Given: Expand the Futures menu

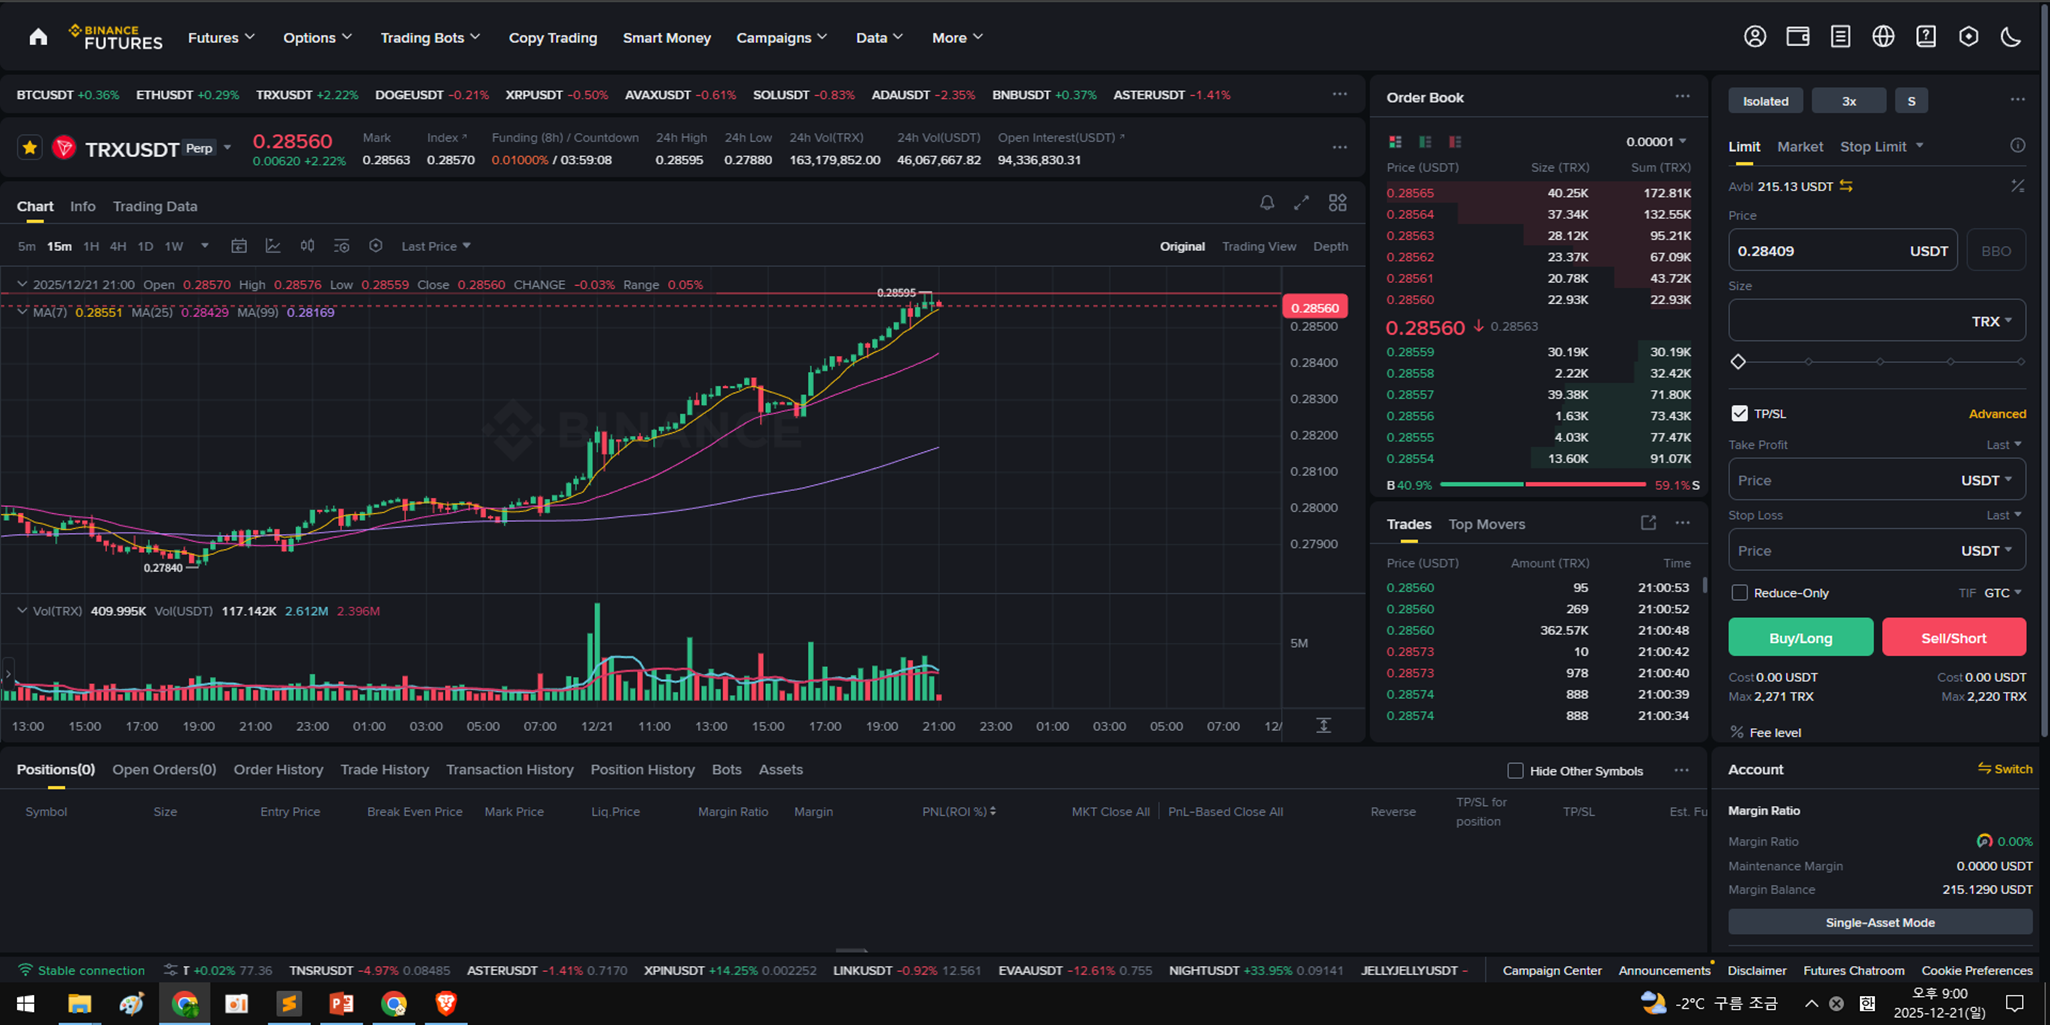Looking at the screenshot, I should click(221, 37).
